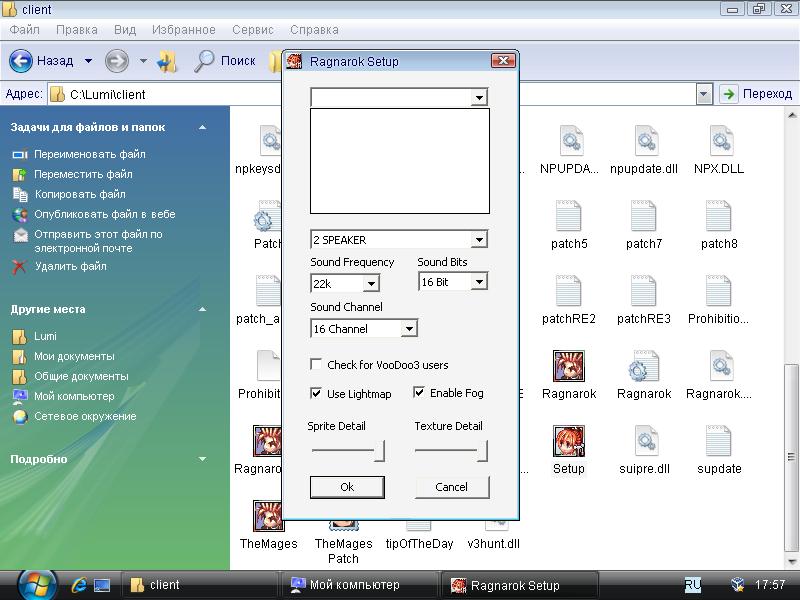Select the patch8 text file icon
The width and height of the screenshot is (800, 600).
(718, 215)
